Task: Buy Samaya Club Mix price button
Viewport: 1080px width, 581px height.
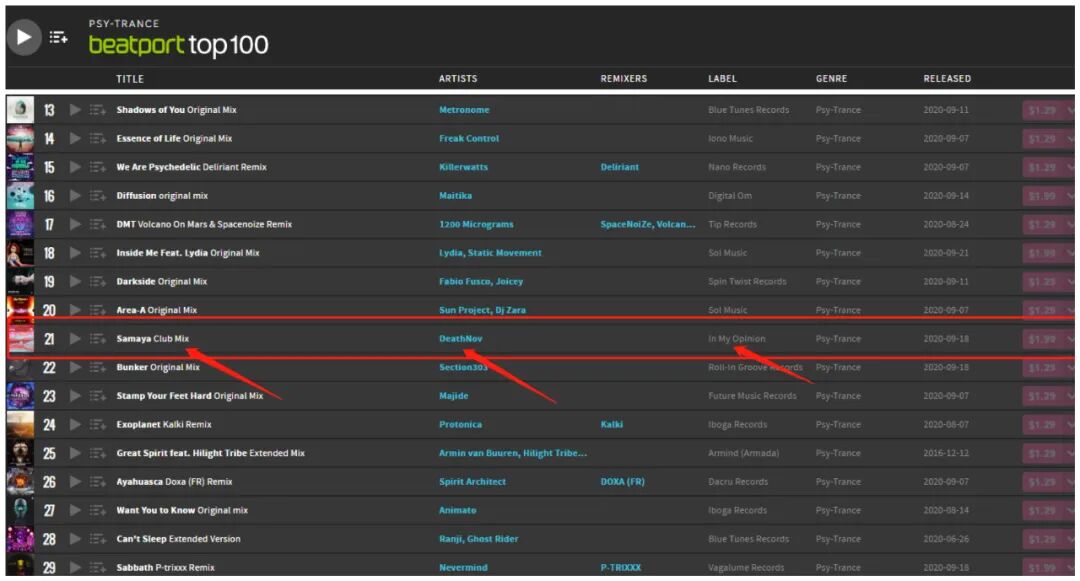Action: tap(1043, 339)
